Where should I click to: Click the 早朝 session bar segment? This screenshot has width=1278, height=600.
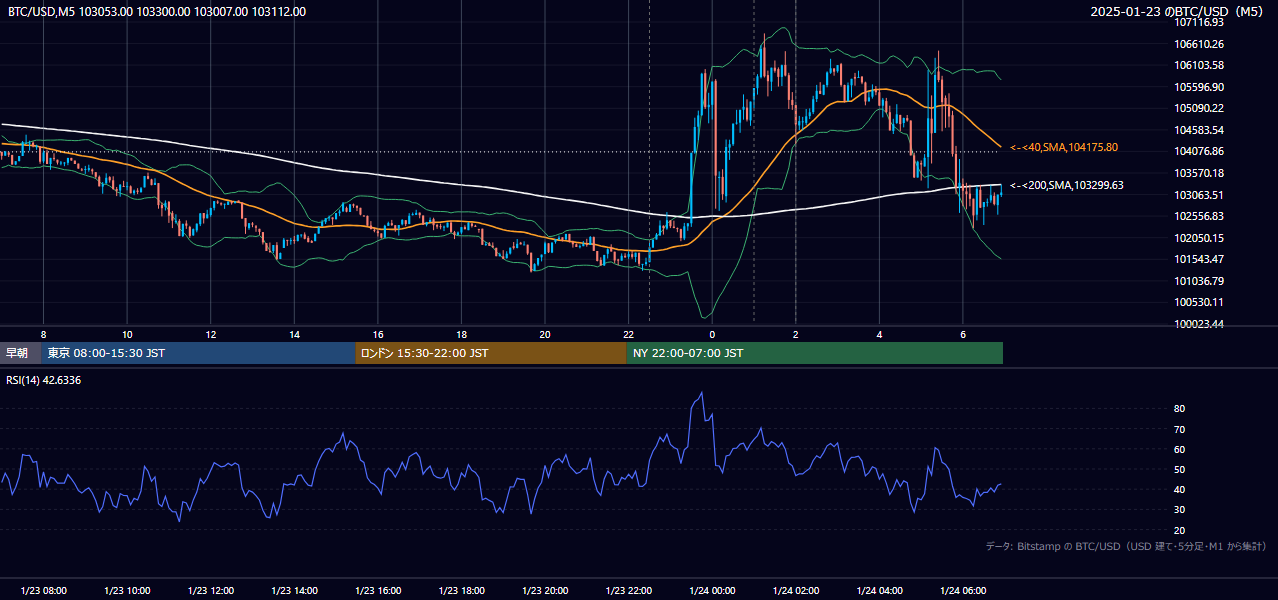[x=20, y=353]
